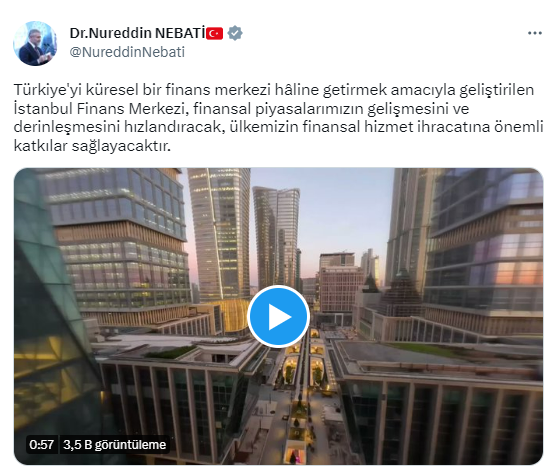553x473 pixels.
Task: Click the Turkish flag emoji
Action: pos(214,34)
